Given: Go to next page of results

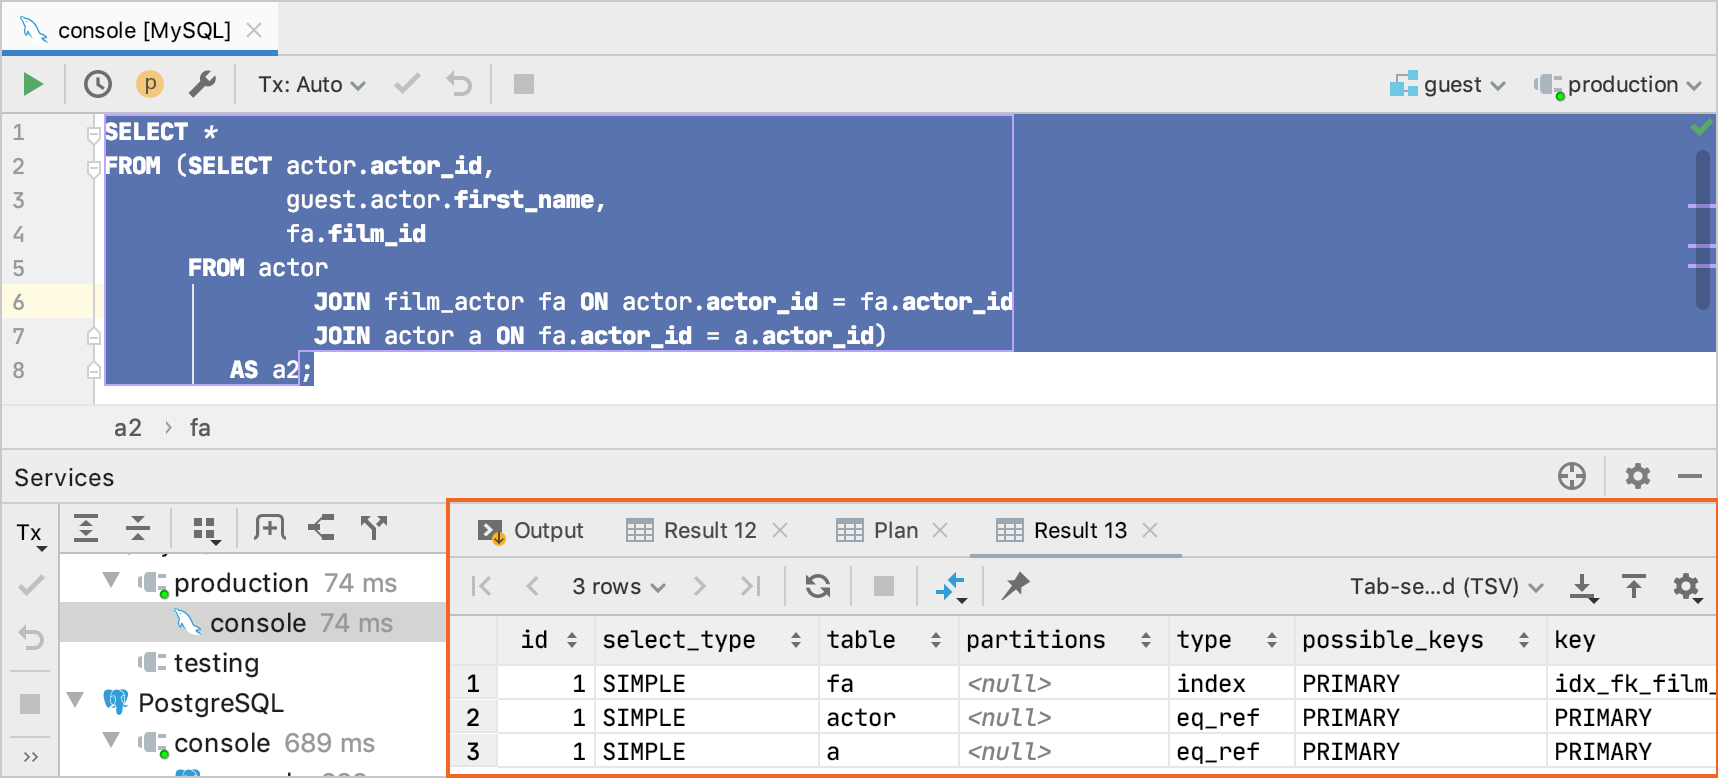Looking at the screenshot, I should point(699,586).
